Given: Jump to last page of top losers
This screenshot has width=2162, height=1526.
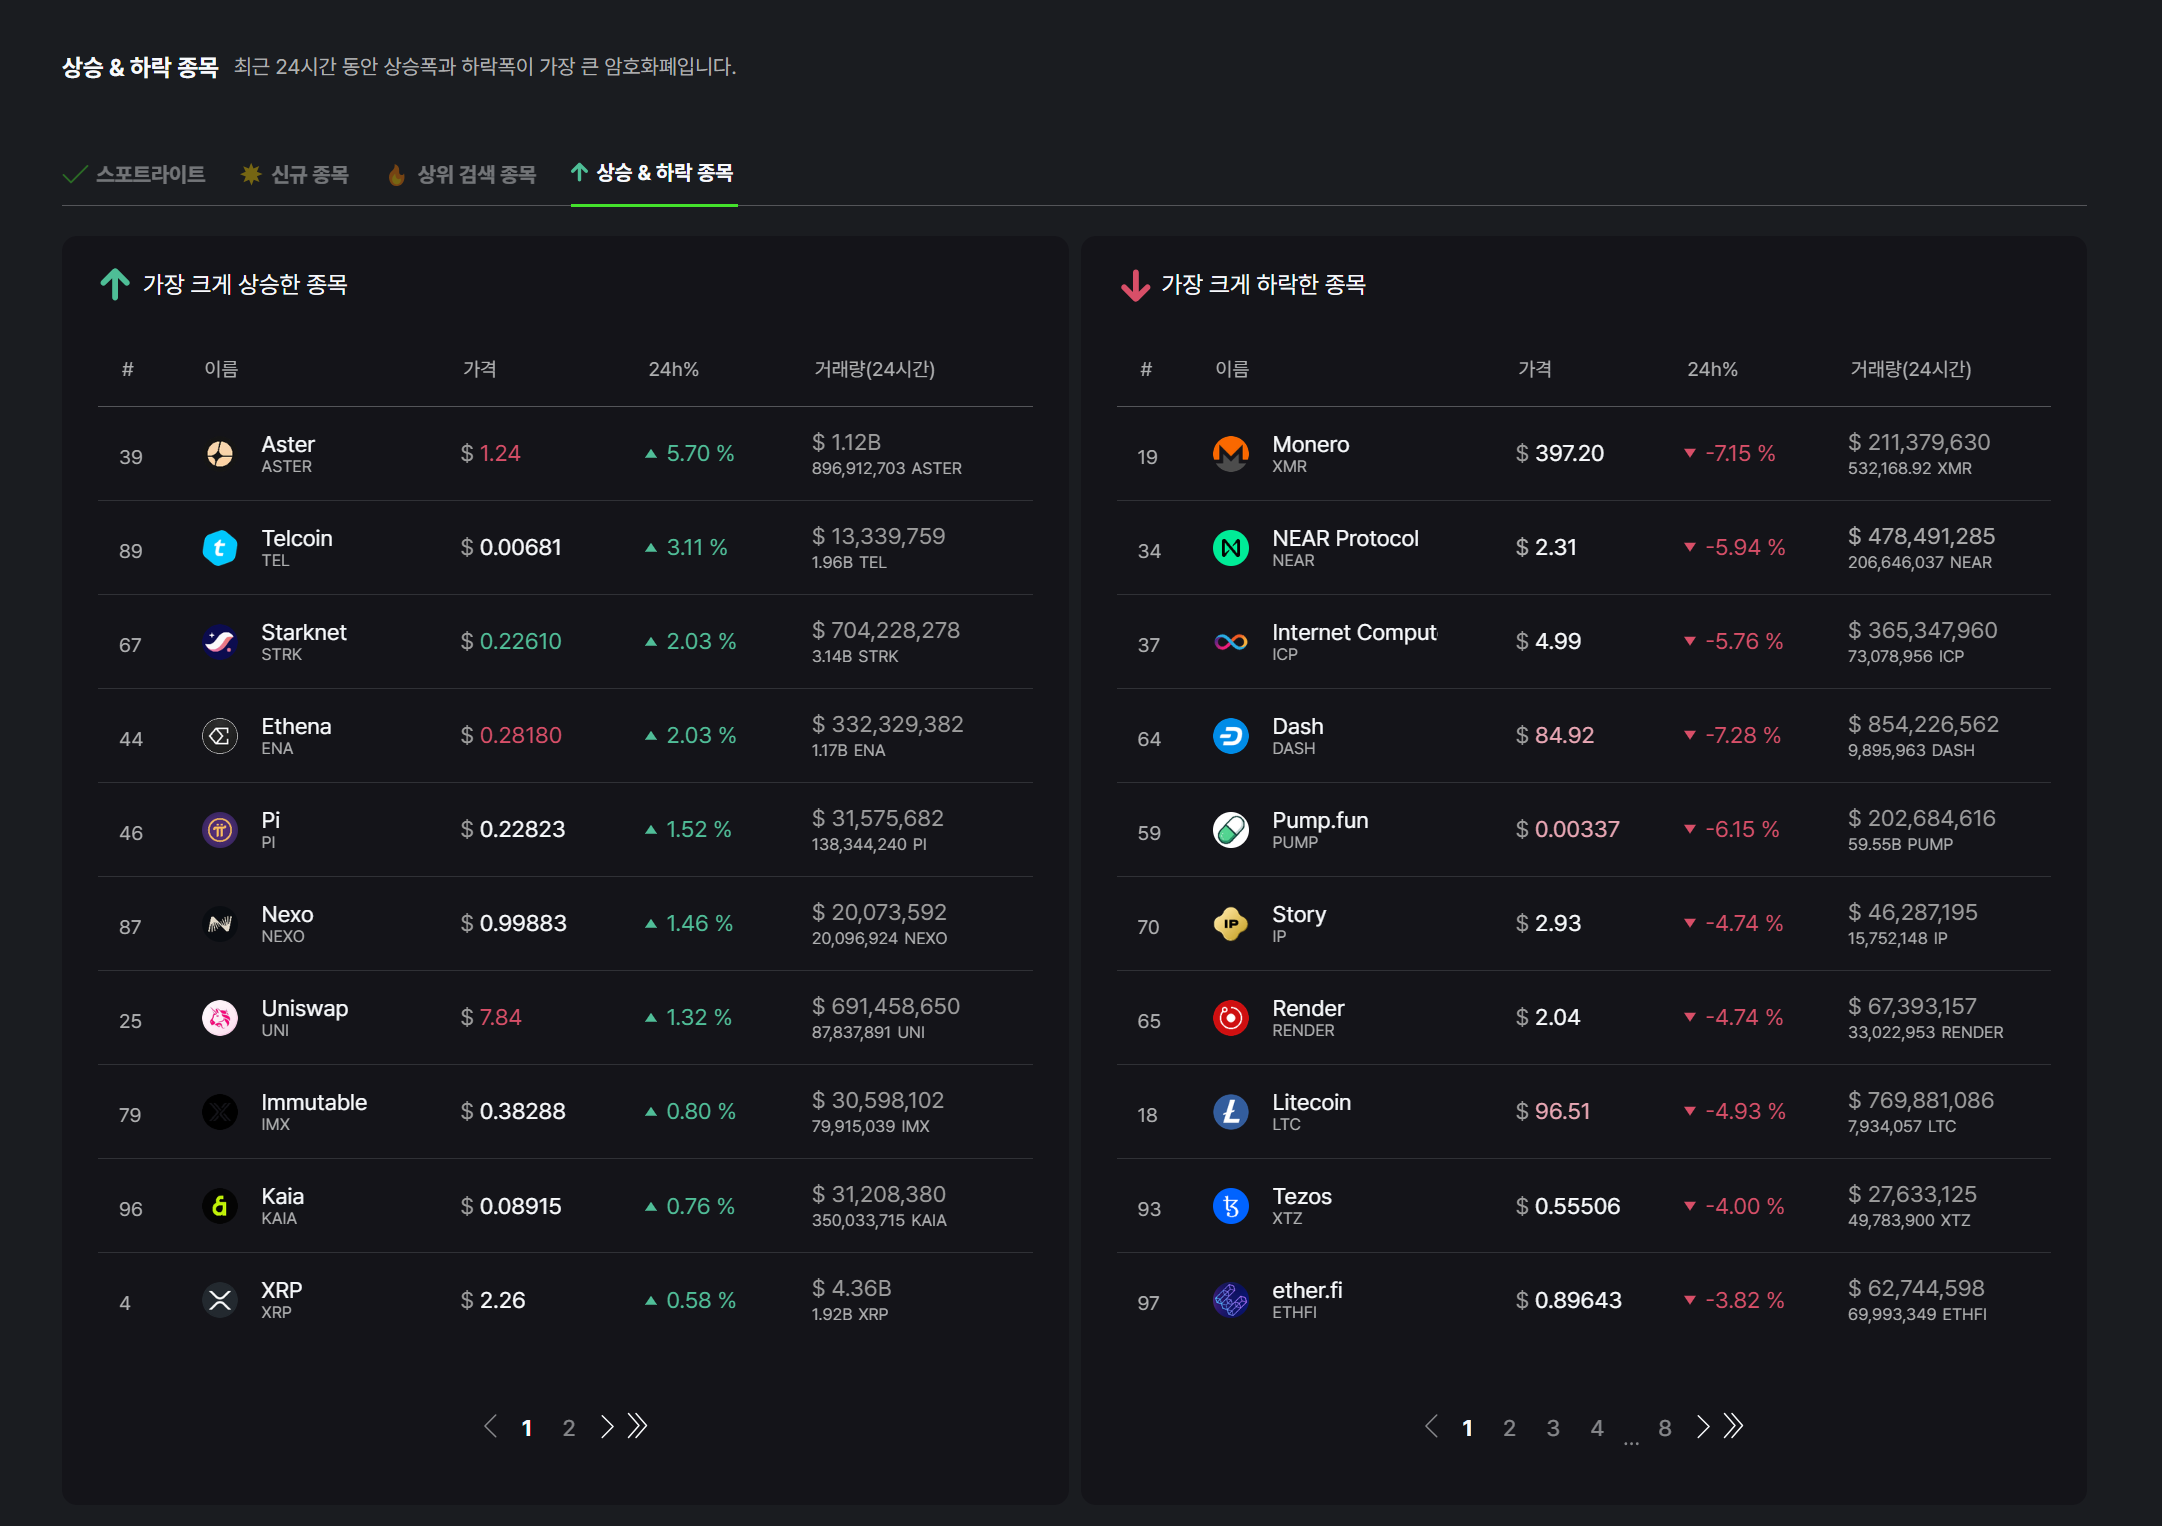Looking at the screenshot, I should [1734, 1427].
